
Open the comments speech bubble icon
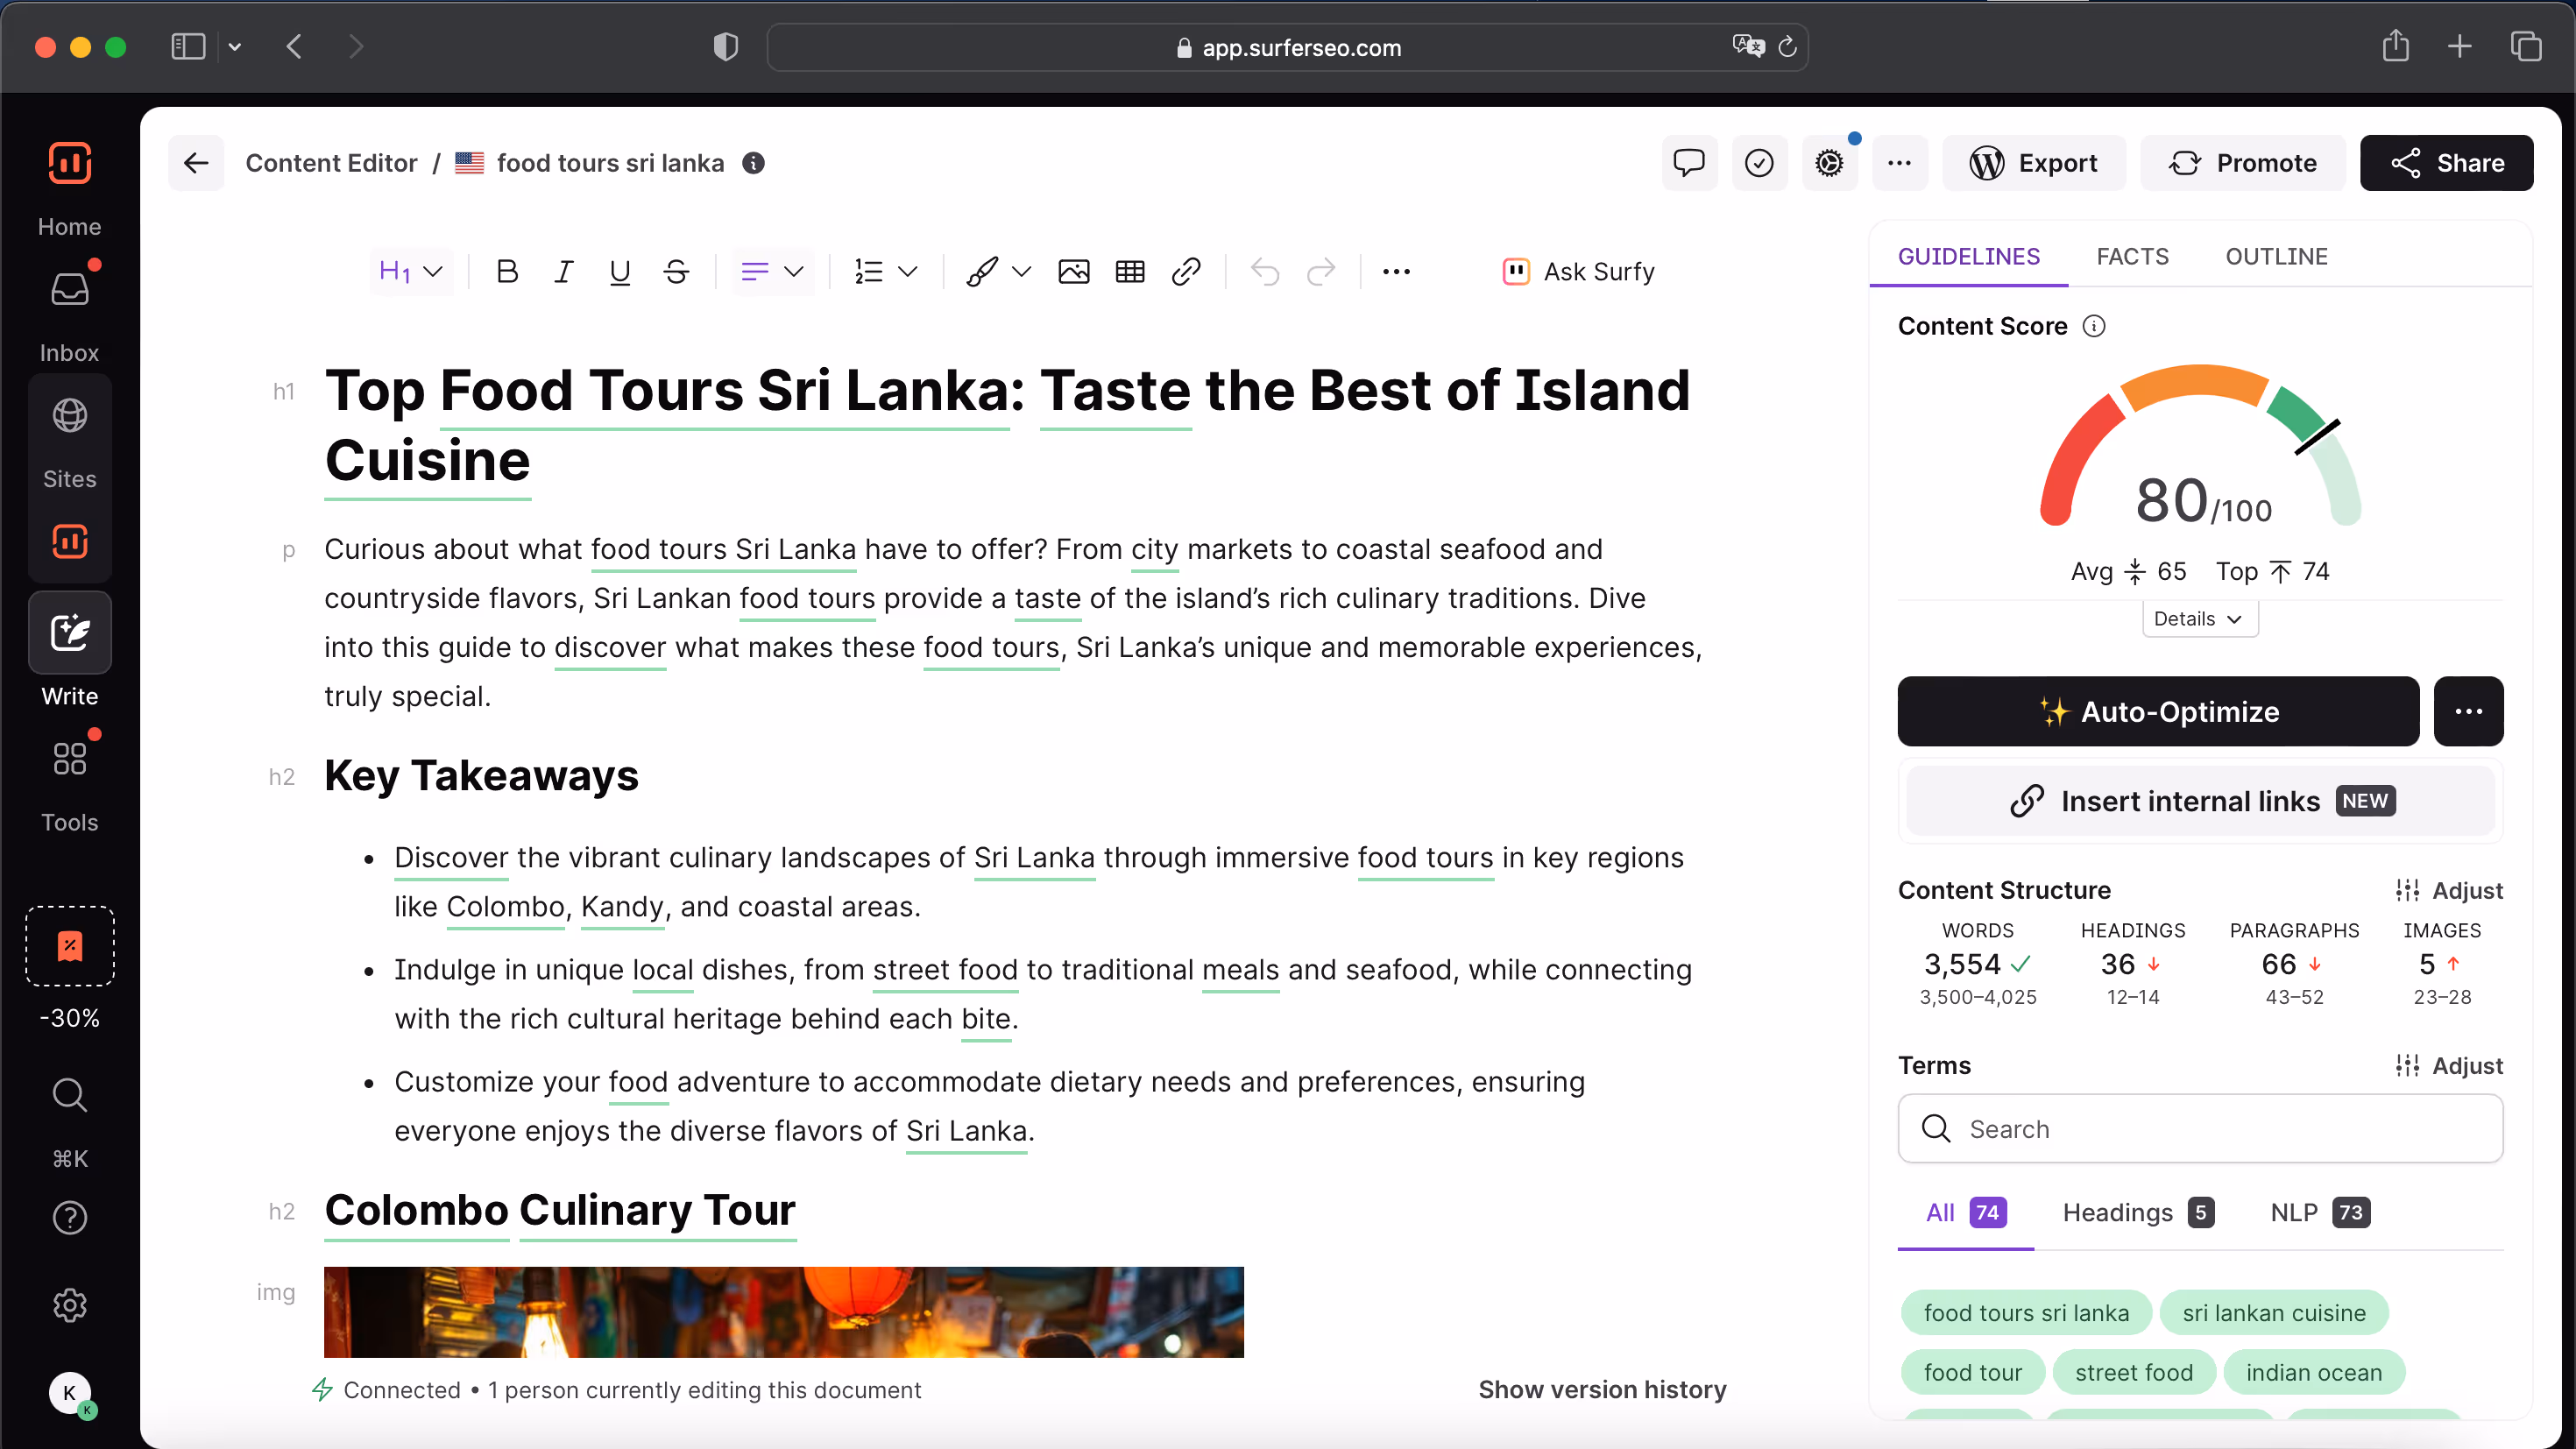point(1689,163)
